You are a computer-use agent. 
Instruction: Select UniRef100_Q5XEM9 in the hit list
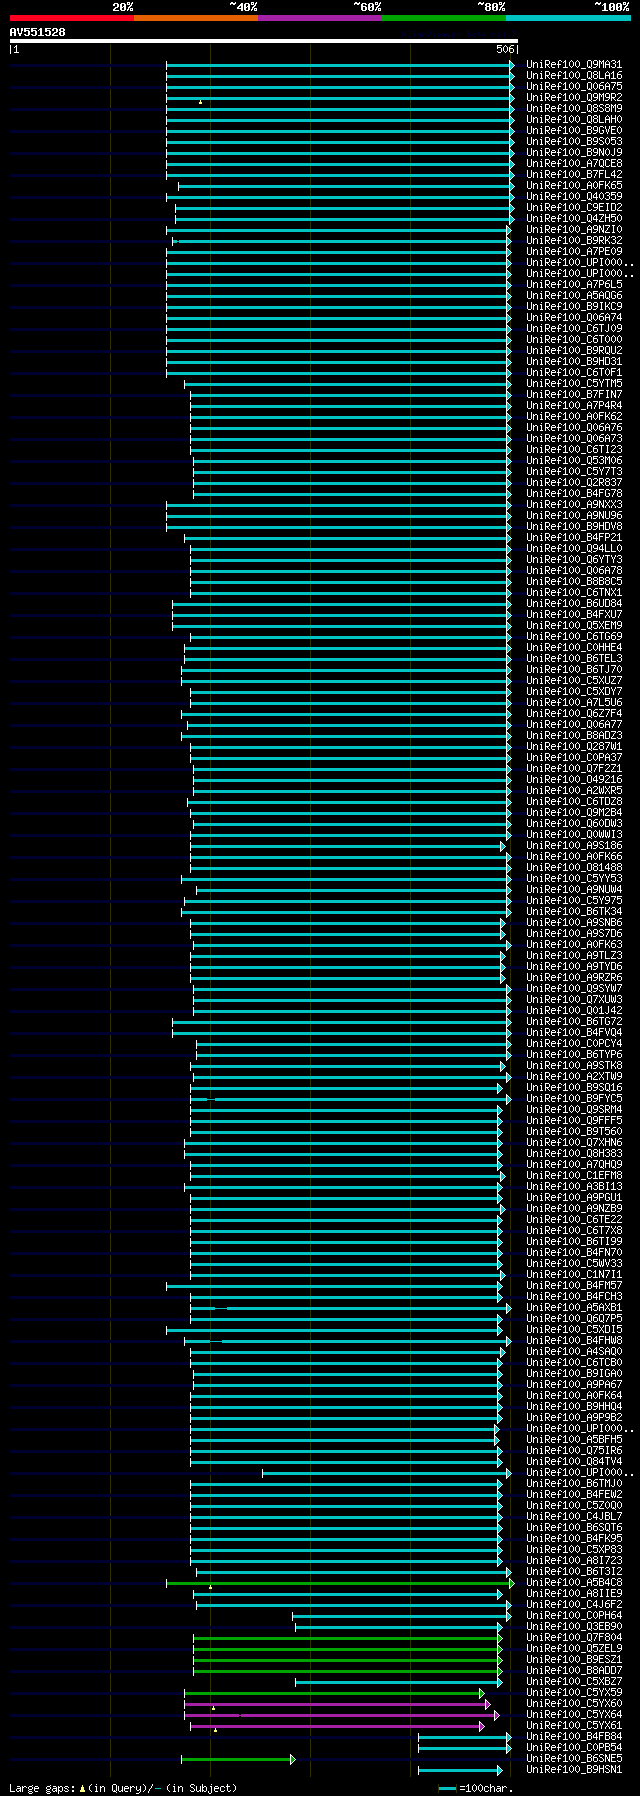[574, 626]
